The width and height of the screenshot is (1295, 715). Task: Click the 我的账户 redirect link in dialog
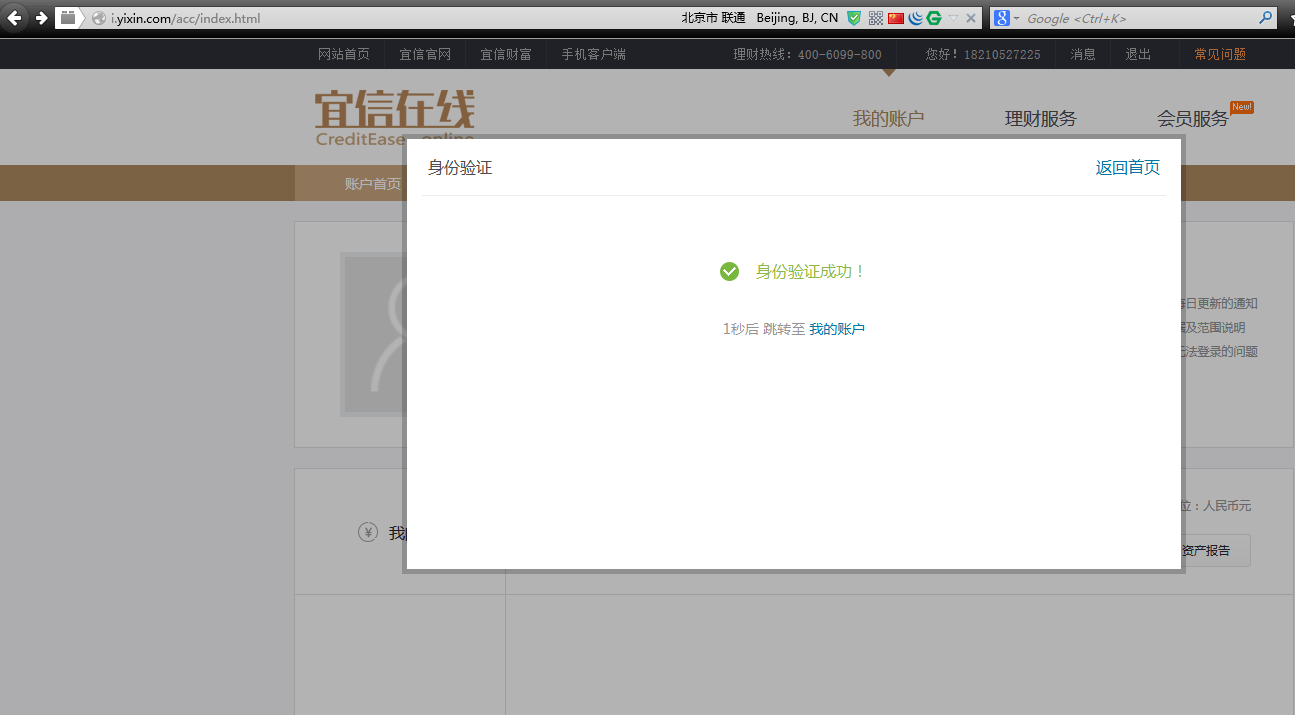(837, 329)
